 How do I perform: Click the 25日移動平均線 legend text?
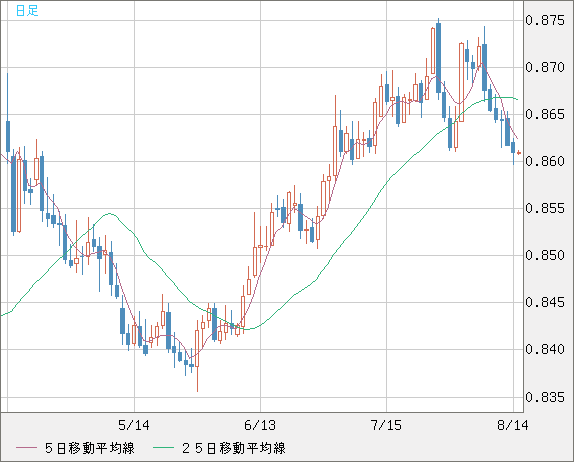(x=234, y=448)
